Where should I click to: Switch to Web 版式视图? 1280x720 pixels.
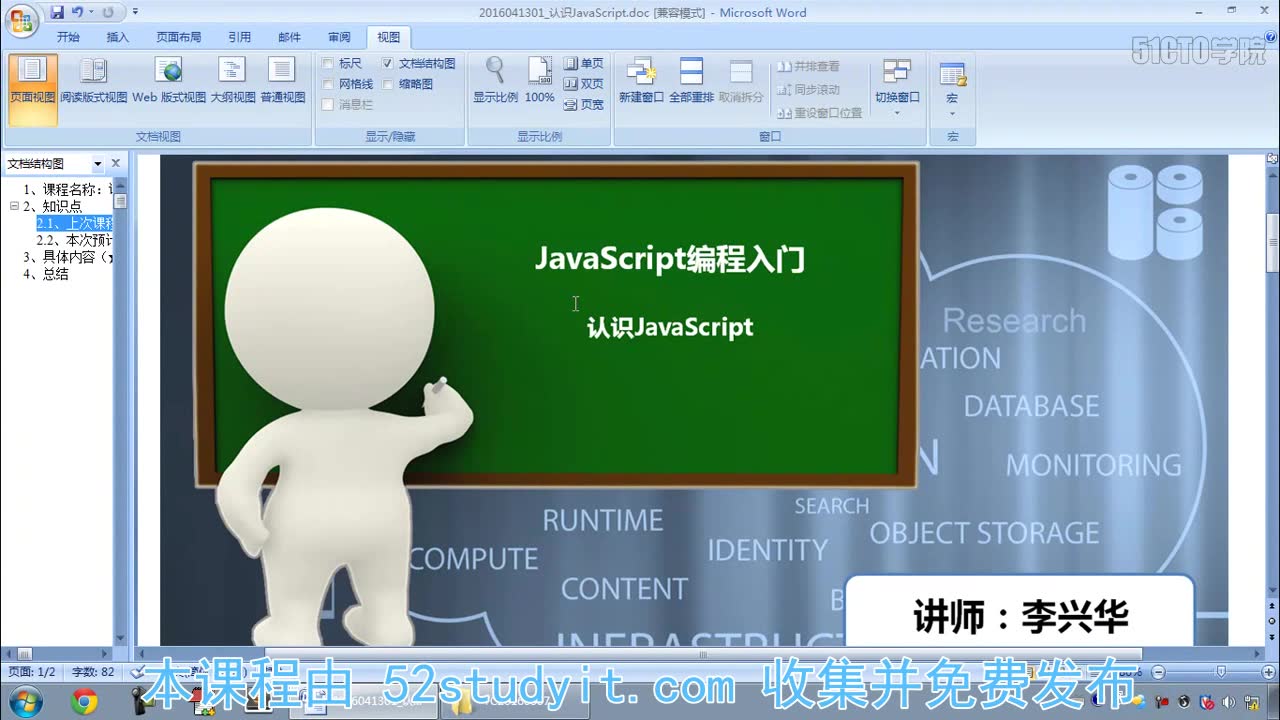[x=169, y=82]
